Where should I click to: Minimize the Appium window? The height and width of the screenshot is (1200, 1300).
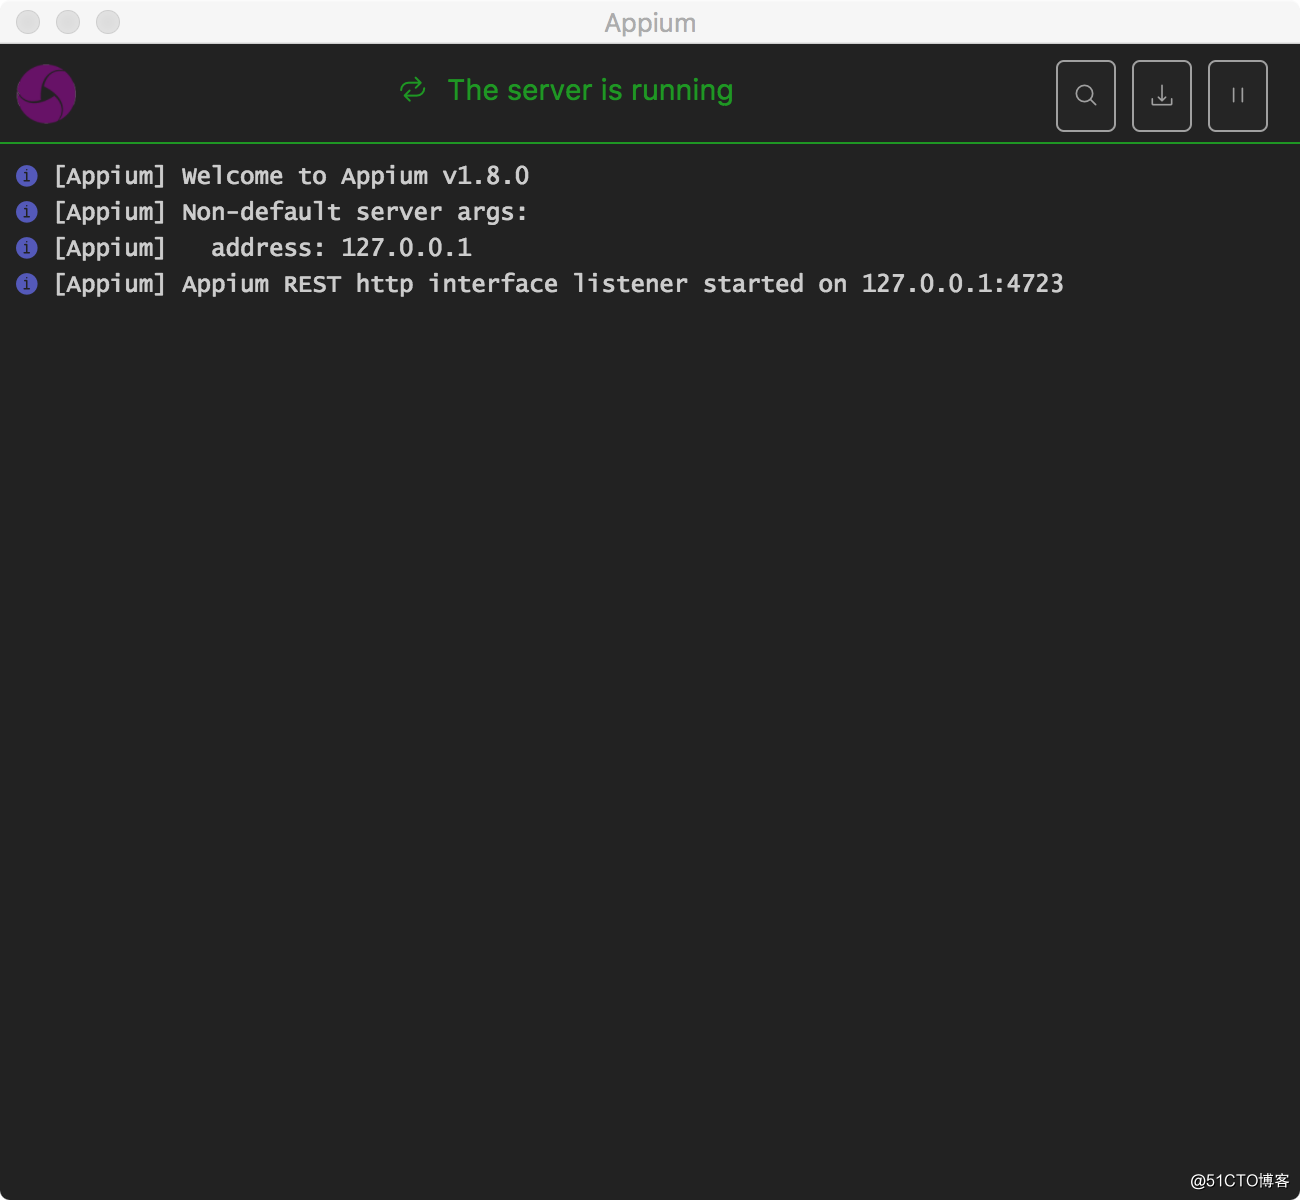coord(68,22)
